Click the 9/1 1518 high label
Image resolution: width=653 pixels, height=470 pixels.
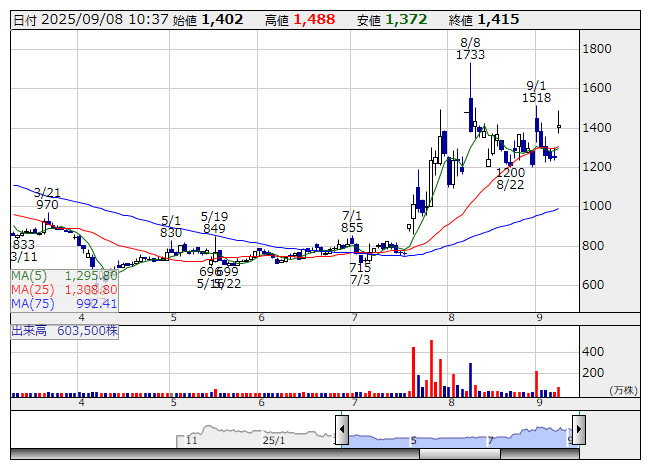537,92
